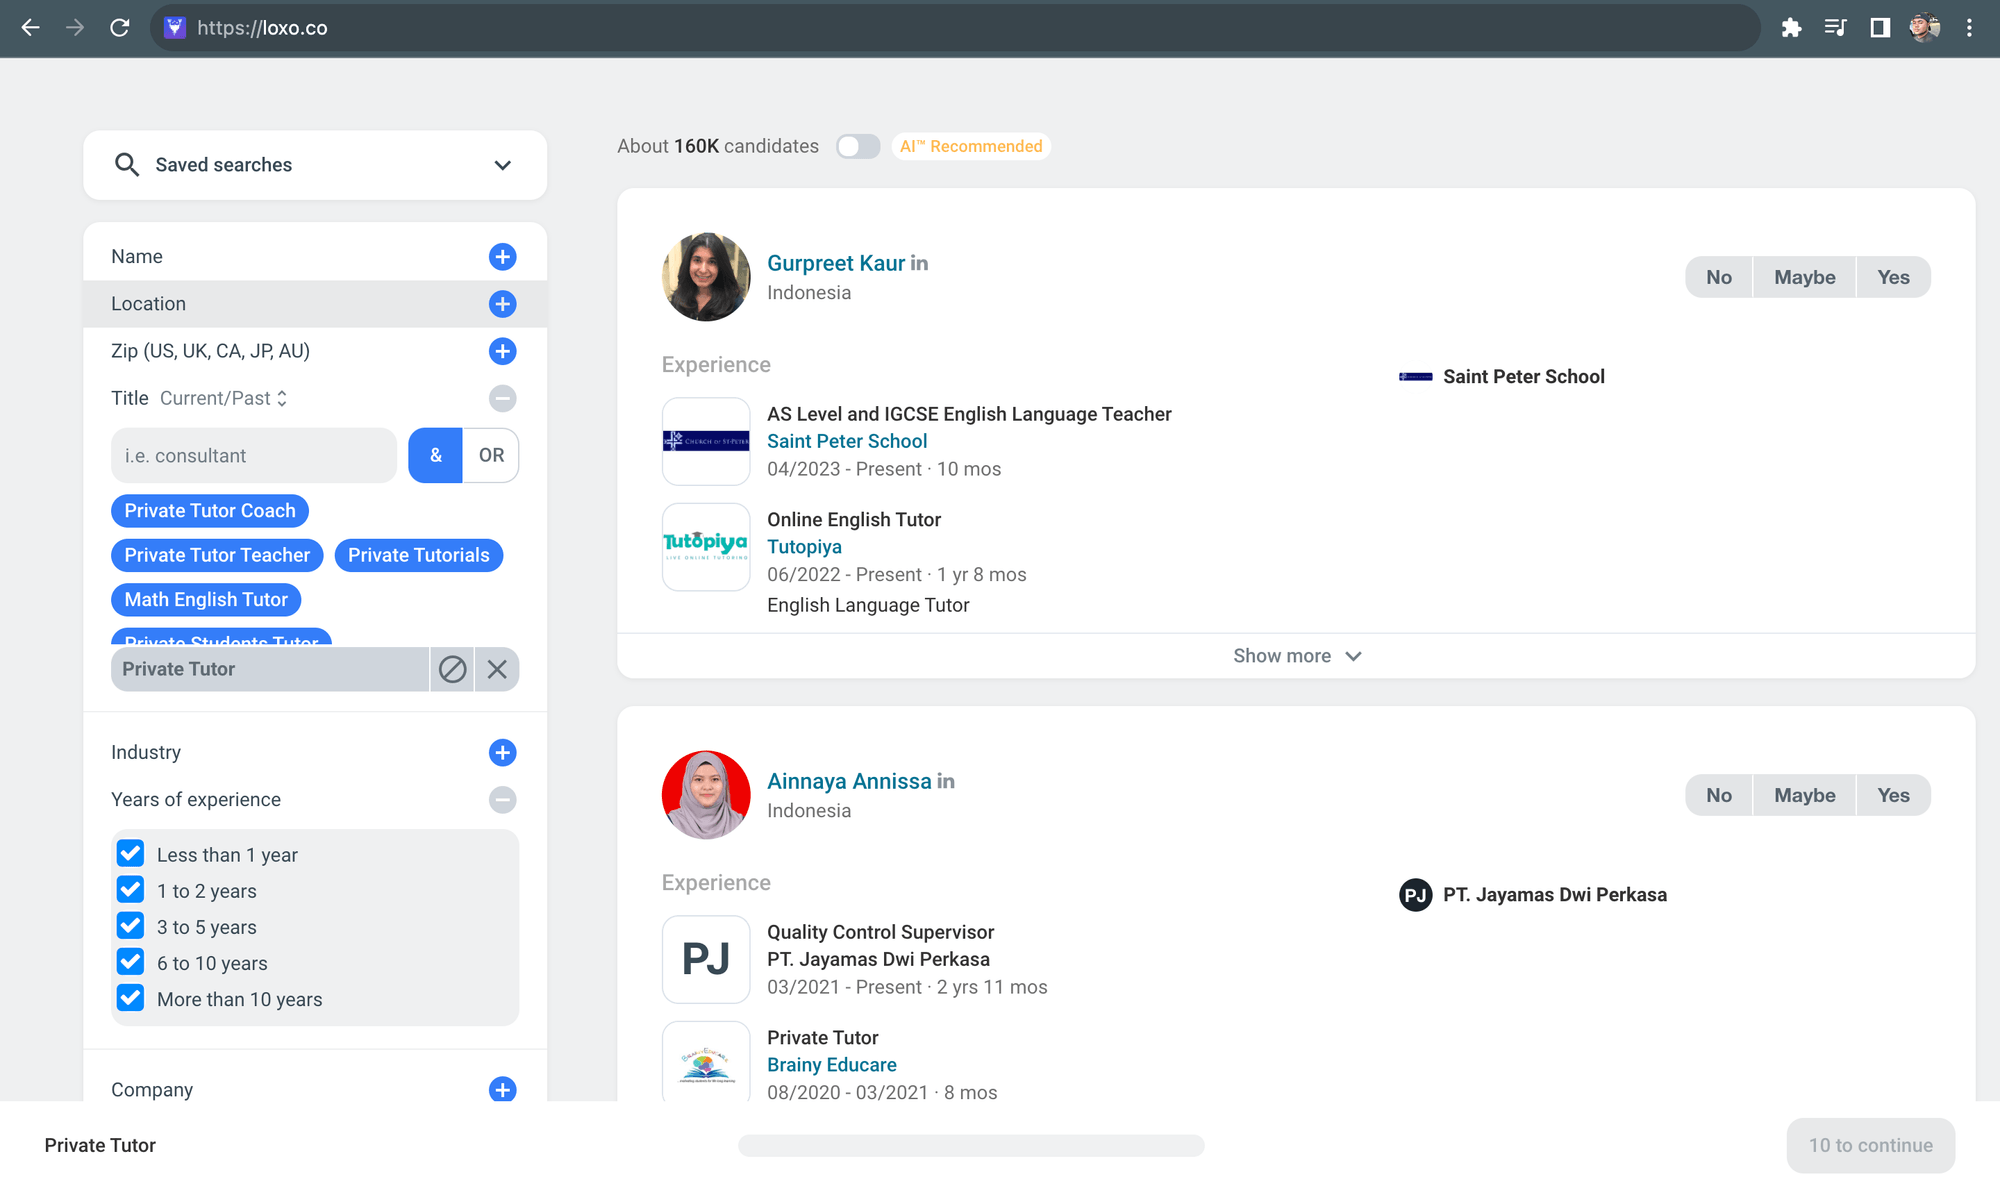Mark Ainnaya Annissa as Yes
2000x1190 pixels.
[1893, 794]
